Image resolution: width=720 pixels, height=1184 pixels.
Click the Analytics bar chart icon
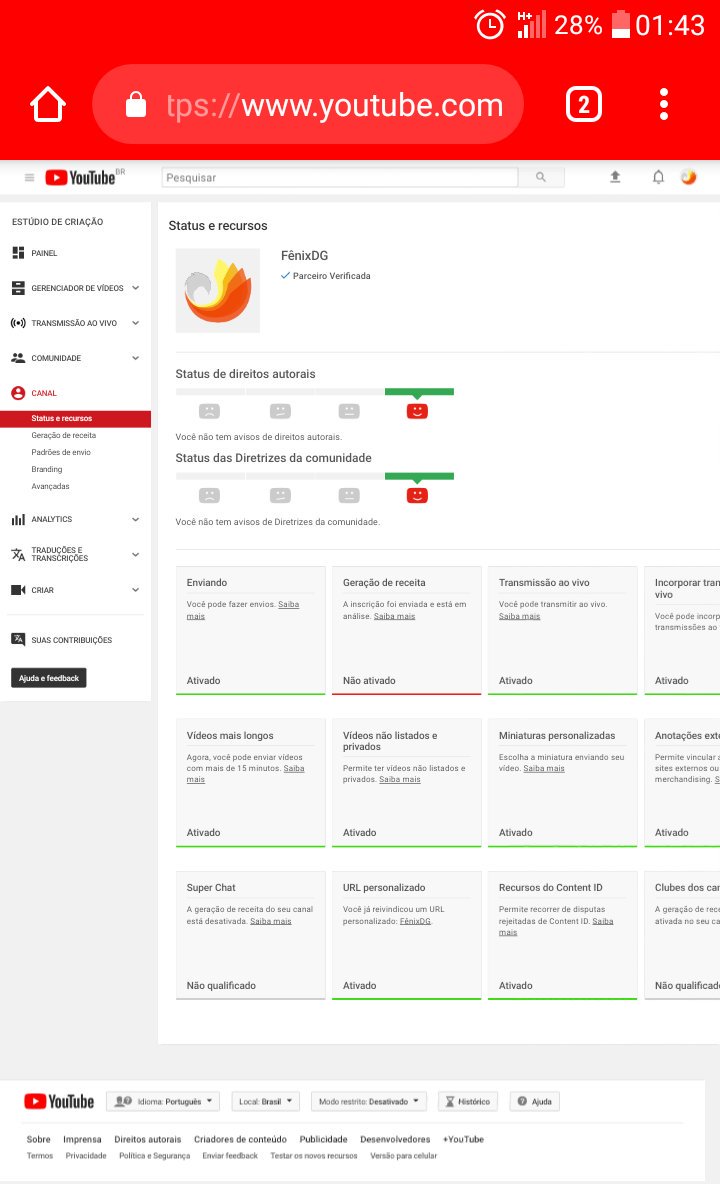tap(18, 520)
